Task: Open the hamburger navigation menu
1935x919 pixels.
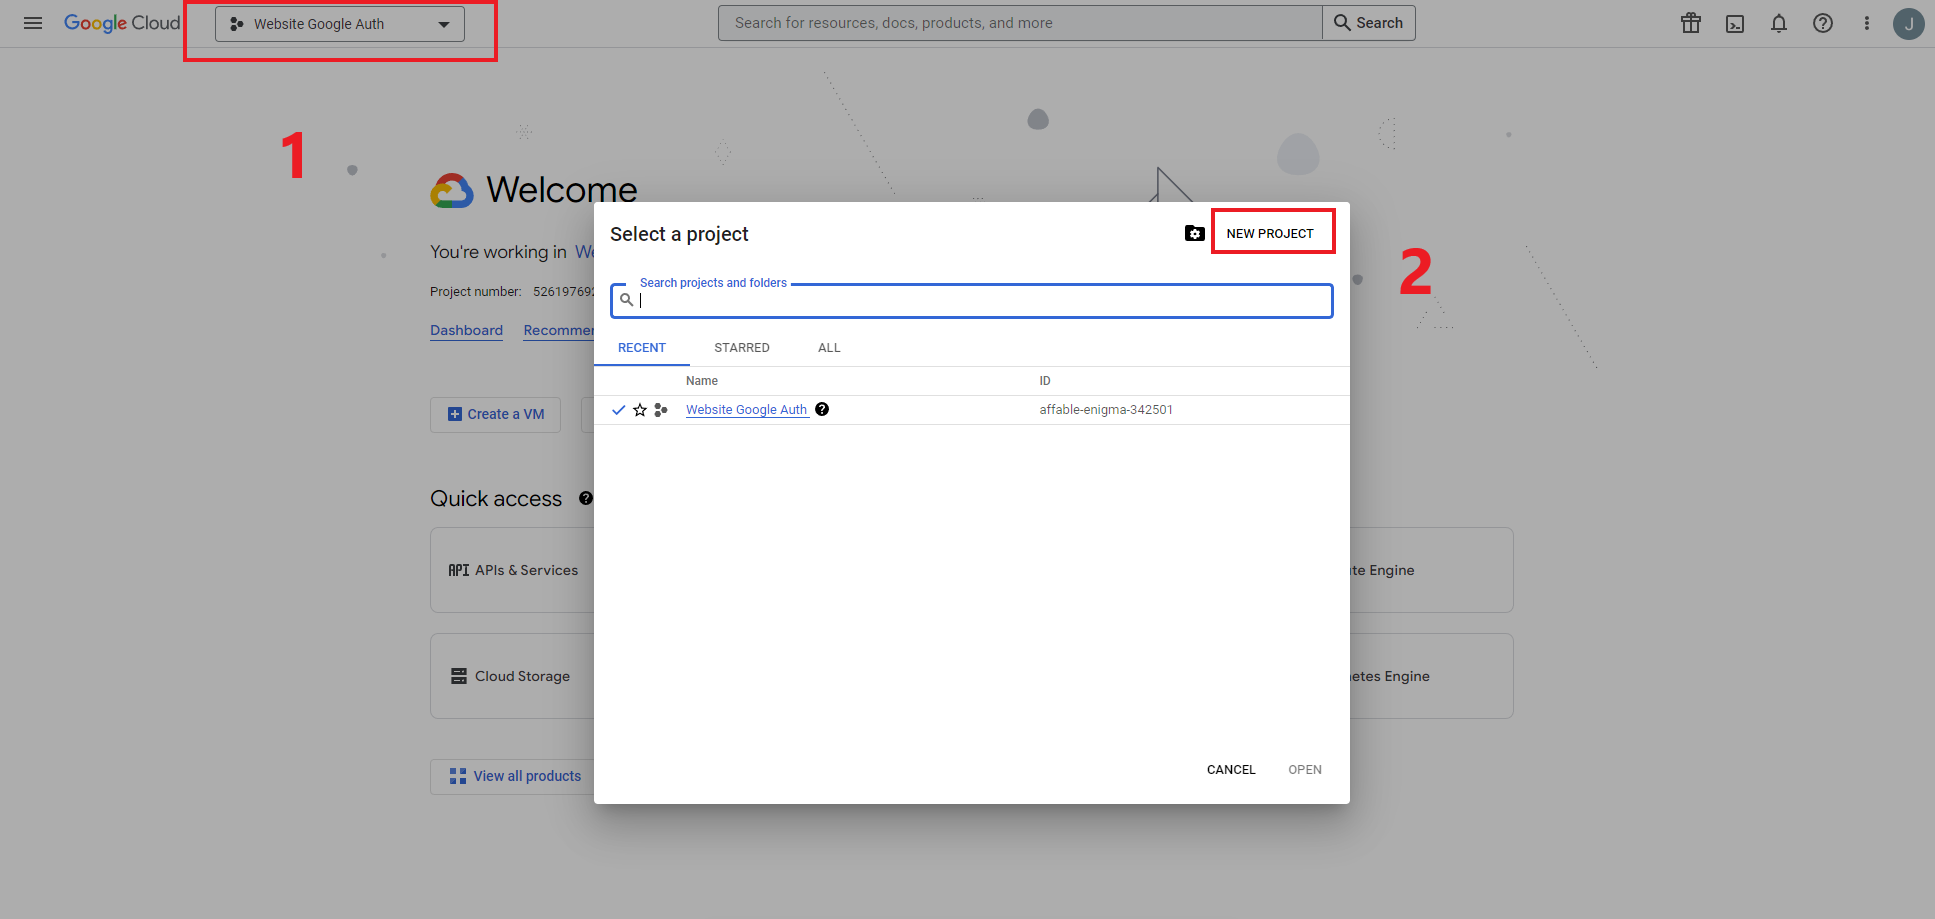Action: pos(33,23)
